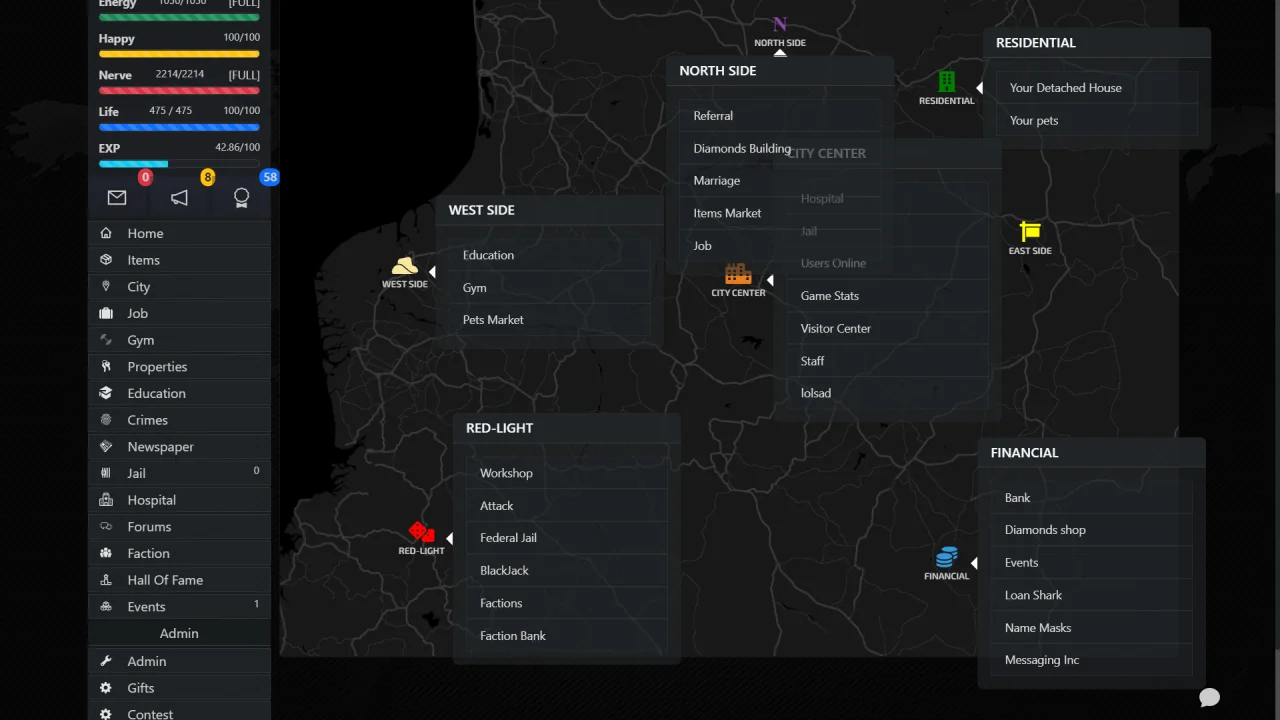Open Marriage in North Side panel
Image resolution: width=1280 pixels, height=720 pixels.
click(x=780, y=181)
